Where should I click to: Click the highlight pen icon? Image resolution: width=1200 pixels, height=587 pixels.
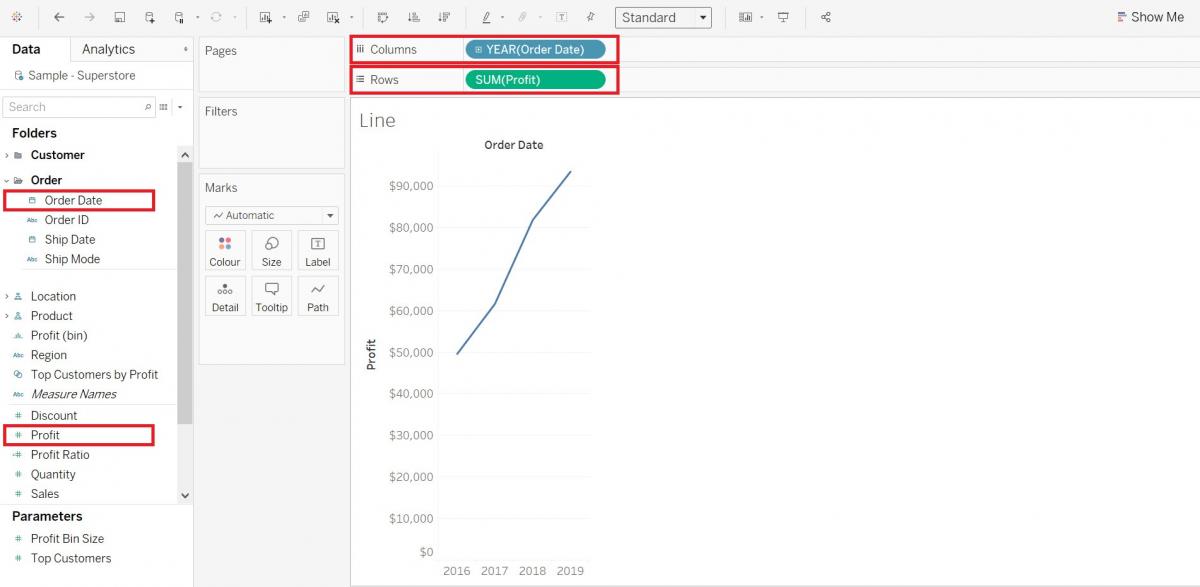point(486,17)
